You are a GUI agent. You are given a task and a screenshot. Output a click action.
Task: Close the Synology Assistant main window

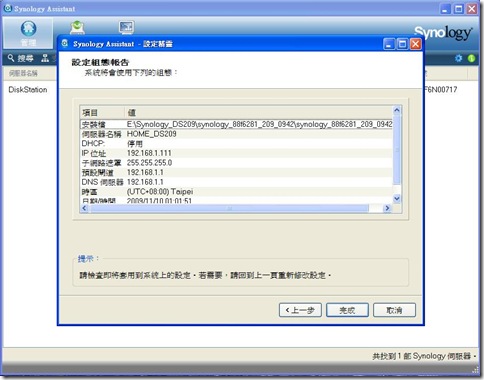point(472,9)
